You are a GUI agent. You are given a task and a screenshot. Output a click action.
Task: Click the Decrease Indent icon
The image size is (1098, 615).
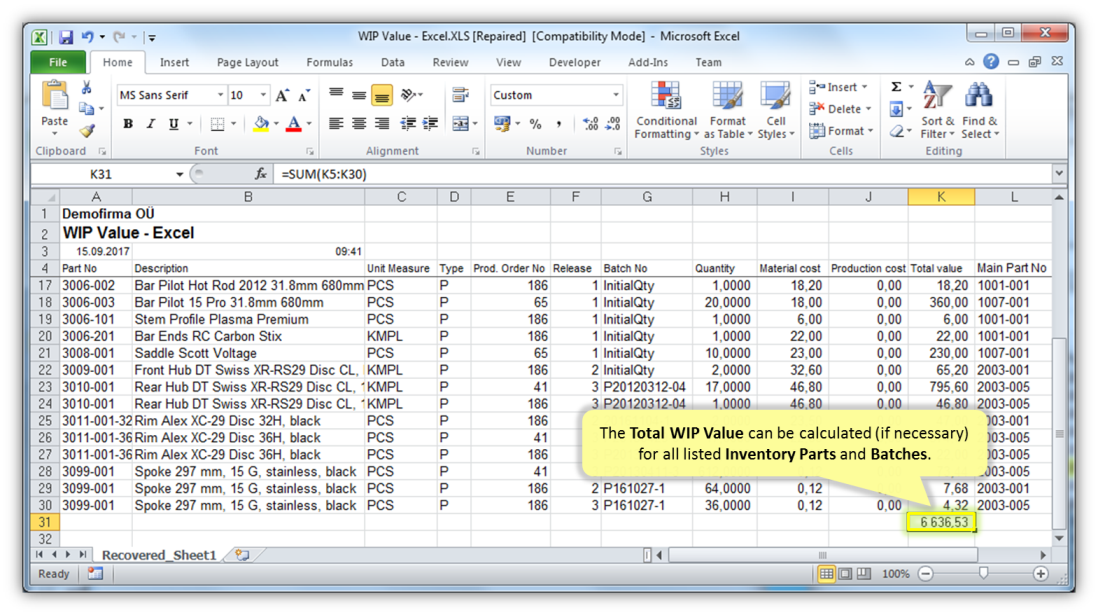click(x=408, y=124)
